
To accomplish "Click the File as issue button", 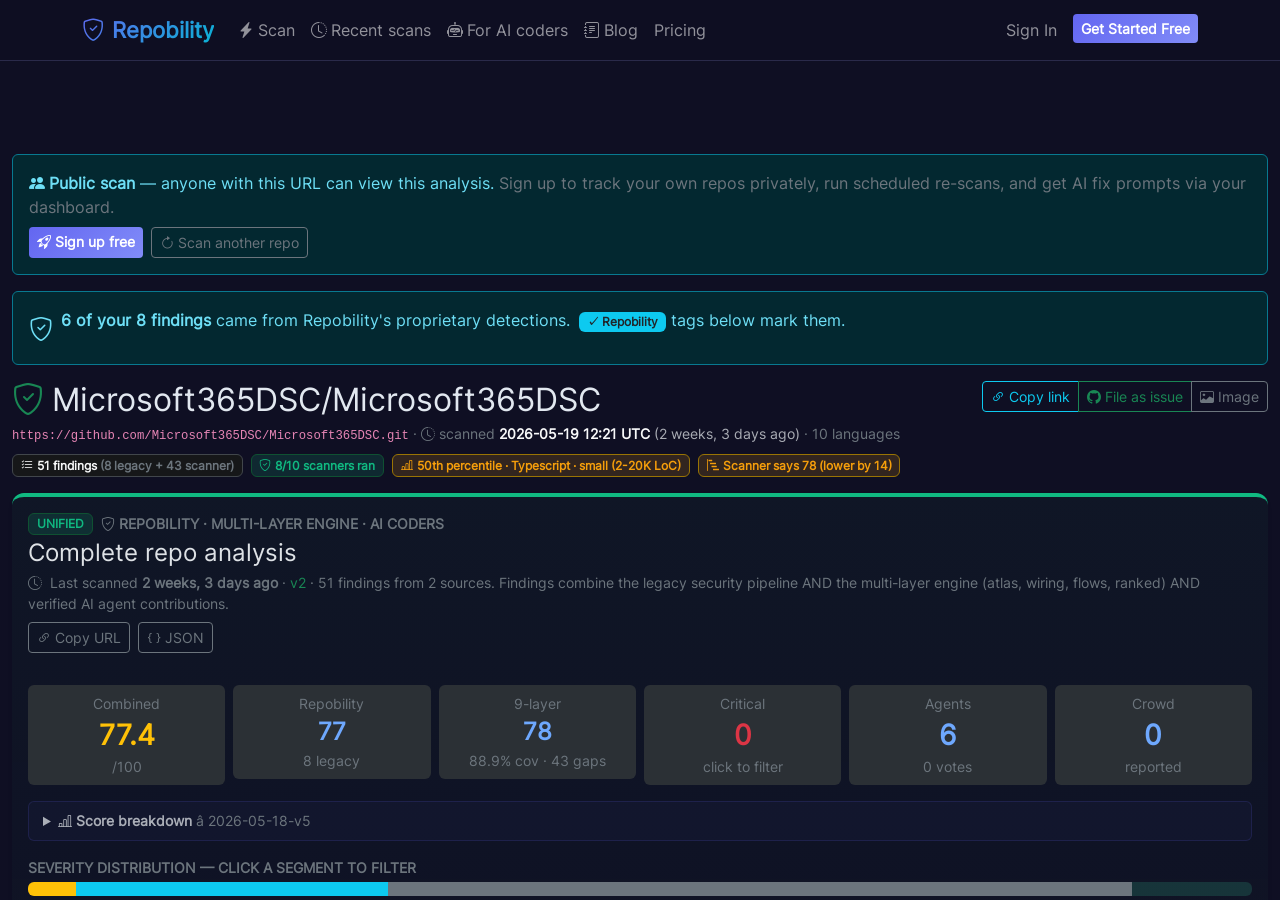I will [1135, 397].
